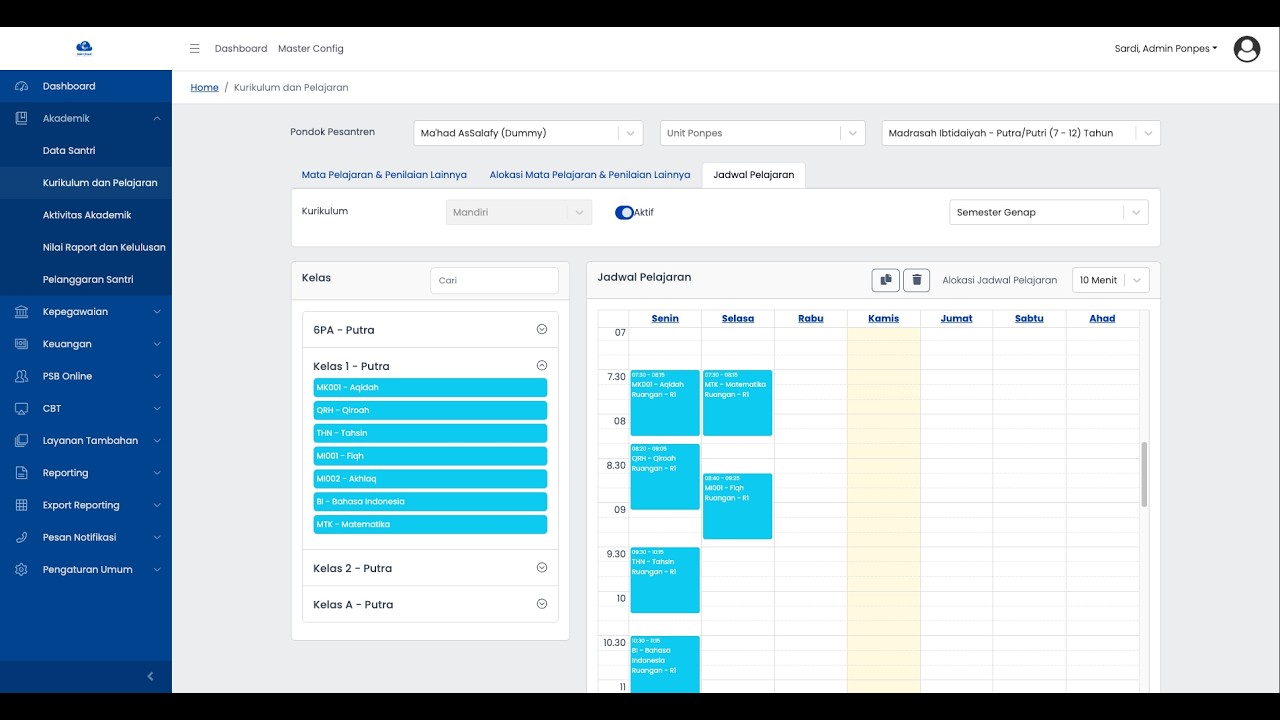Open Data Santri in sidebar
The image size is (1280, 720).
pos(69,151)
